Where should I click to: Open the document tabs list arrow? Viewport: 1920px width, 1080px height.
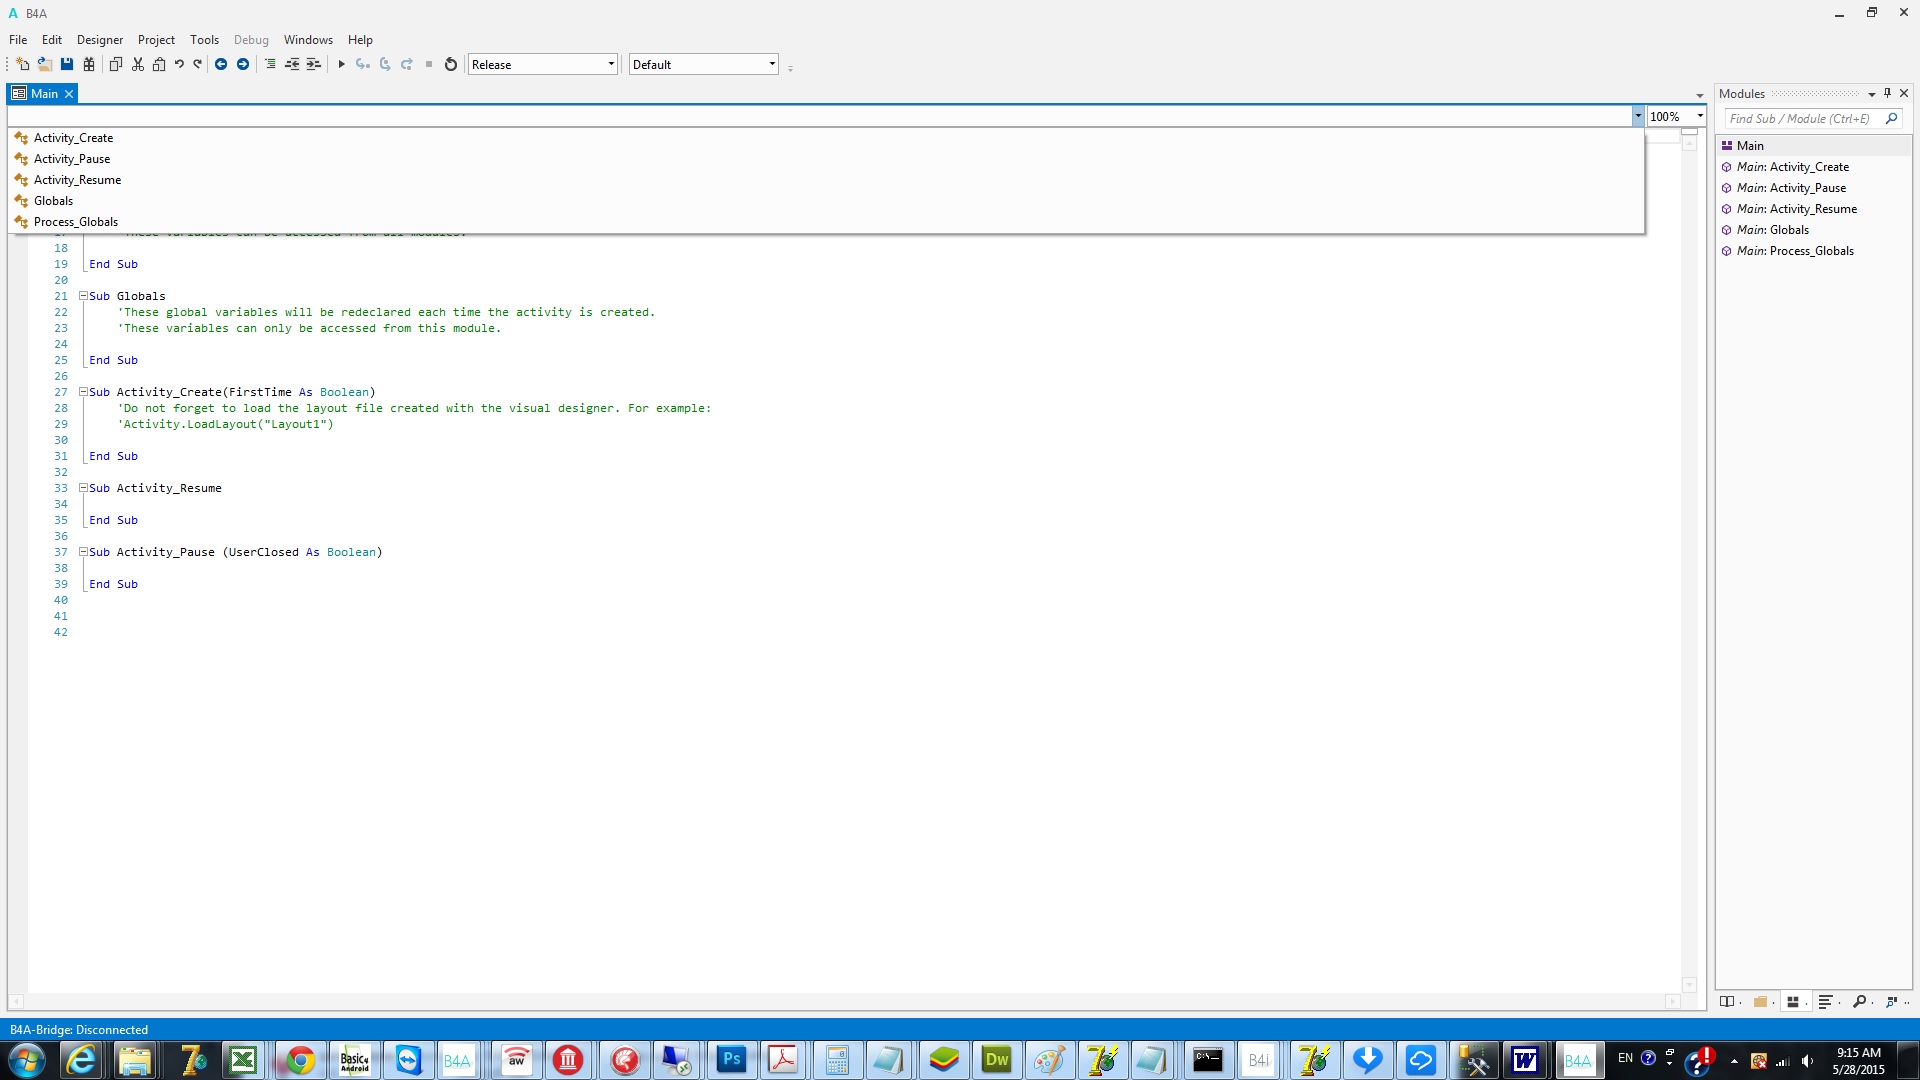1699,96
